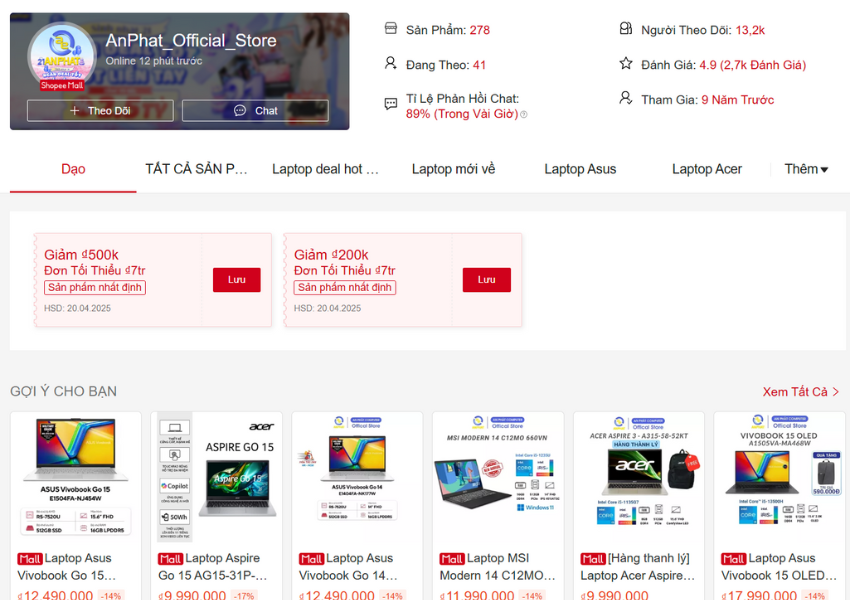The image size is (850, 600).
Task: Click the AnPhat_Official_Store shop name
Action: 191,41
